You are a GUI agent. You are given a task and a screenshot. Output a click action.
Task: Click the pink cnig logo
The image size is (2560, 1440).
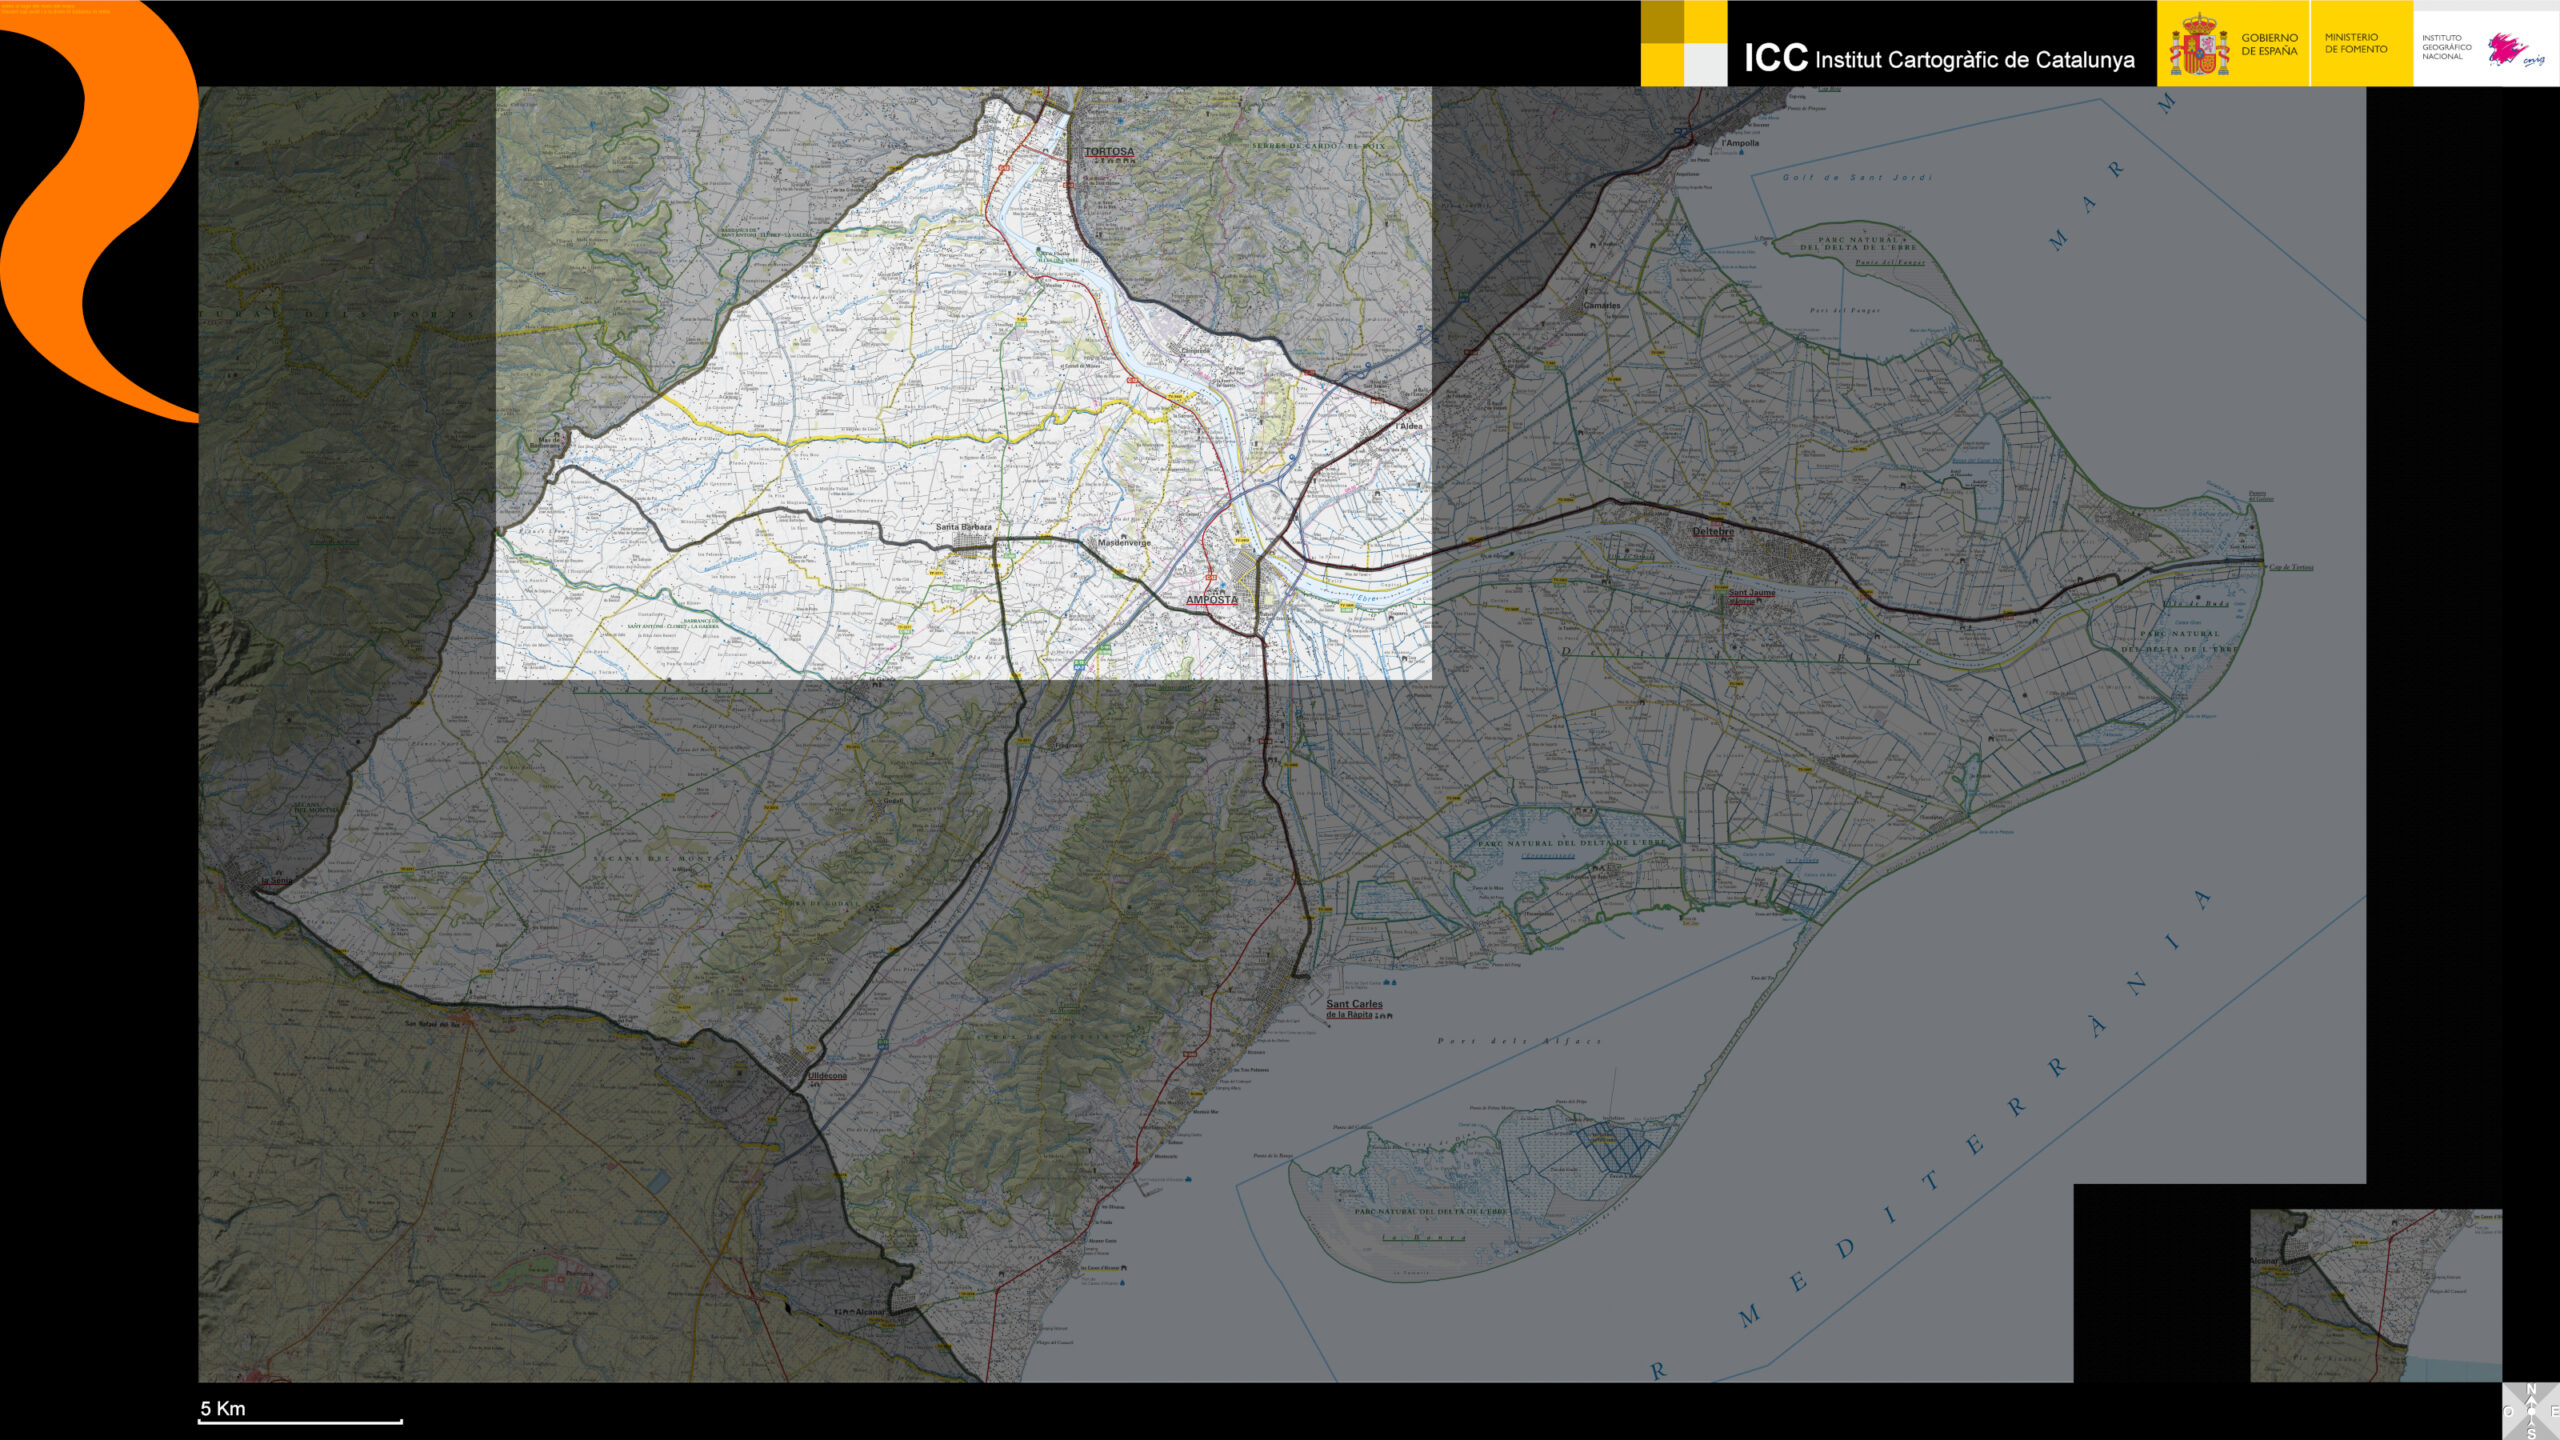pos(2512,50)
